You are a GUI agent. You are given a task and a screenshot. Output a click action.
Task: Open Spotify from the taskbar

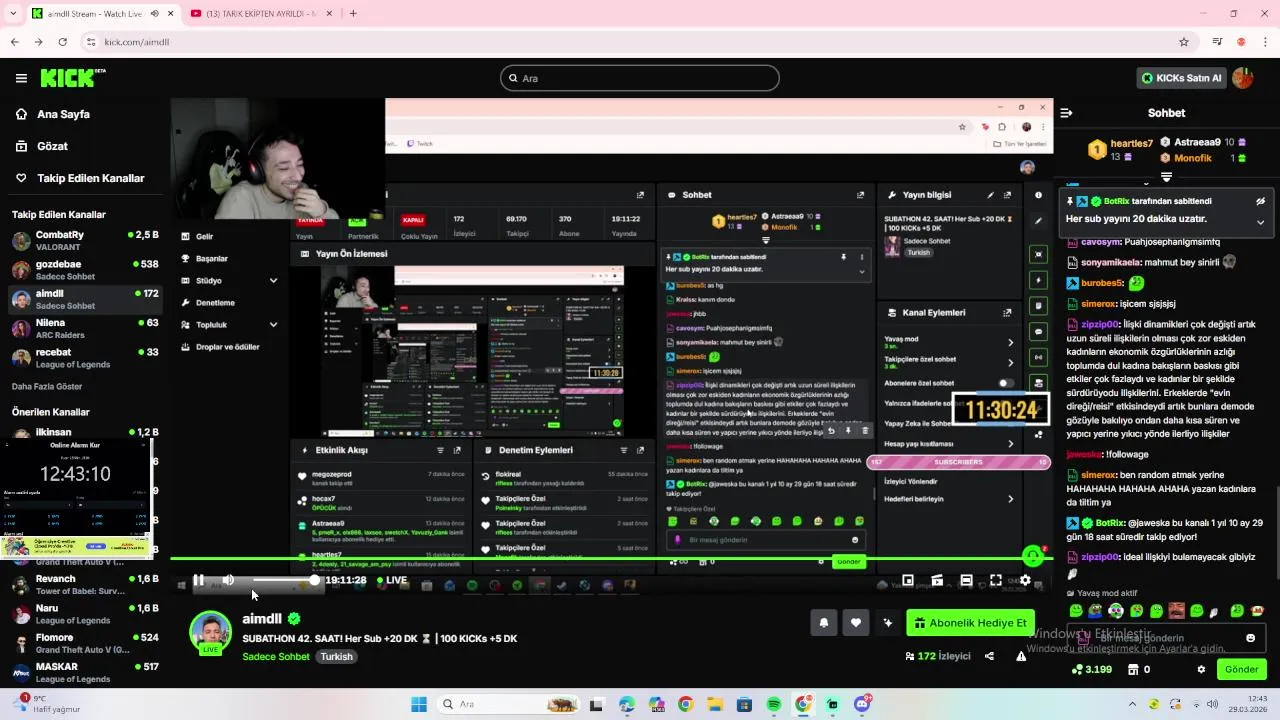point(774,704)
